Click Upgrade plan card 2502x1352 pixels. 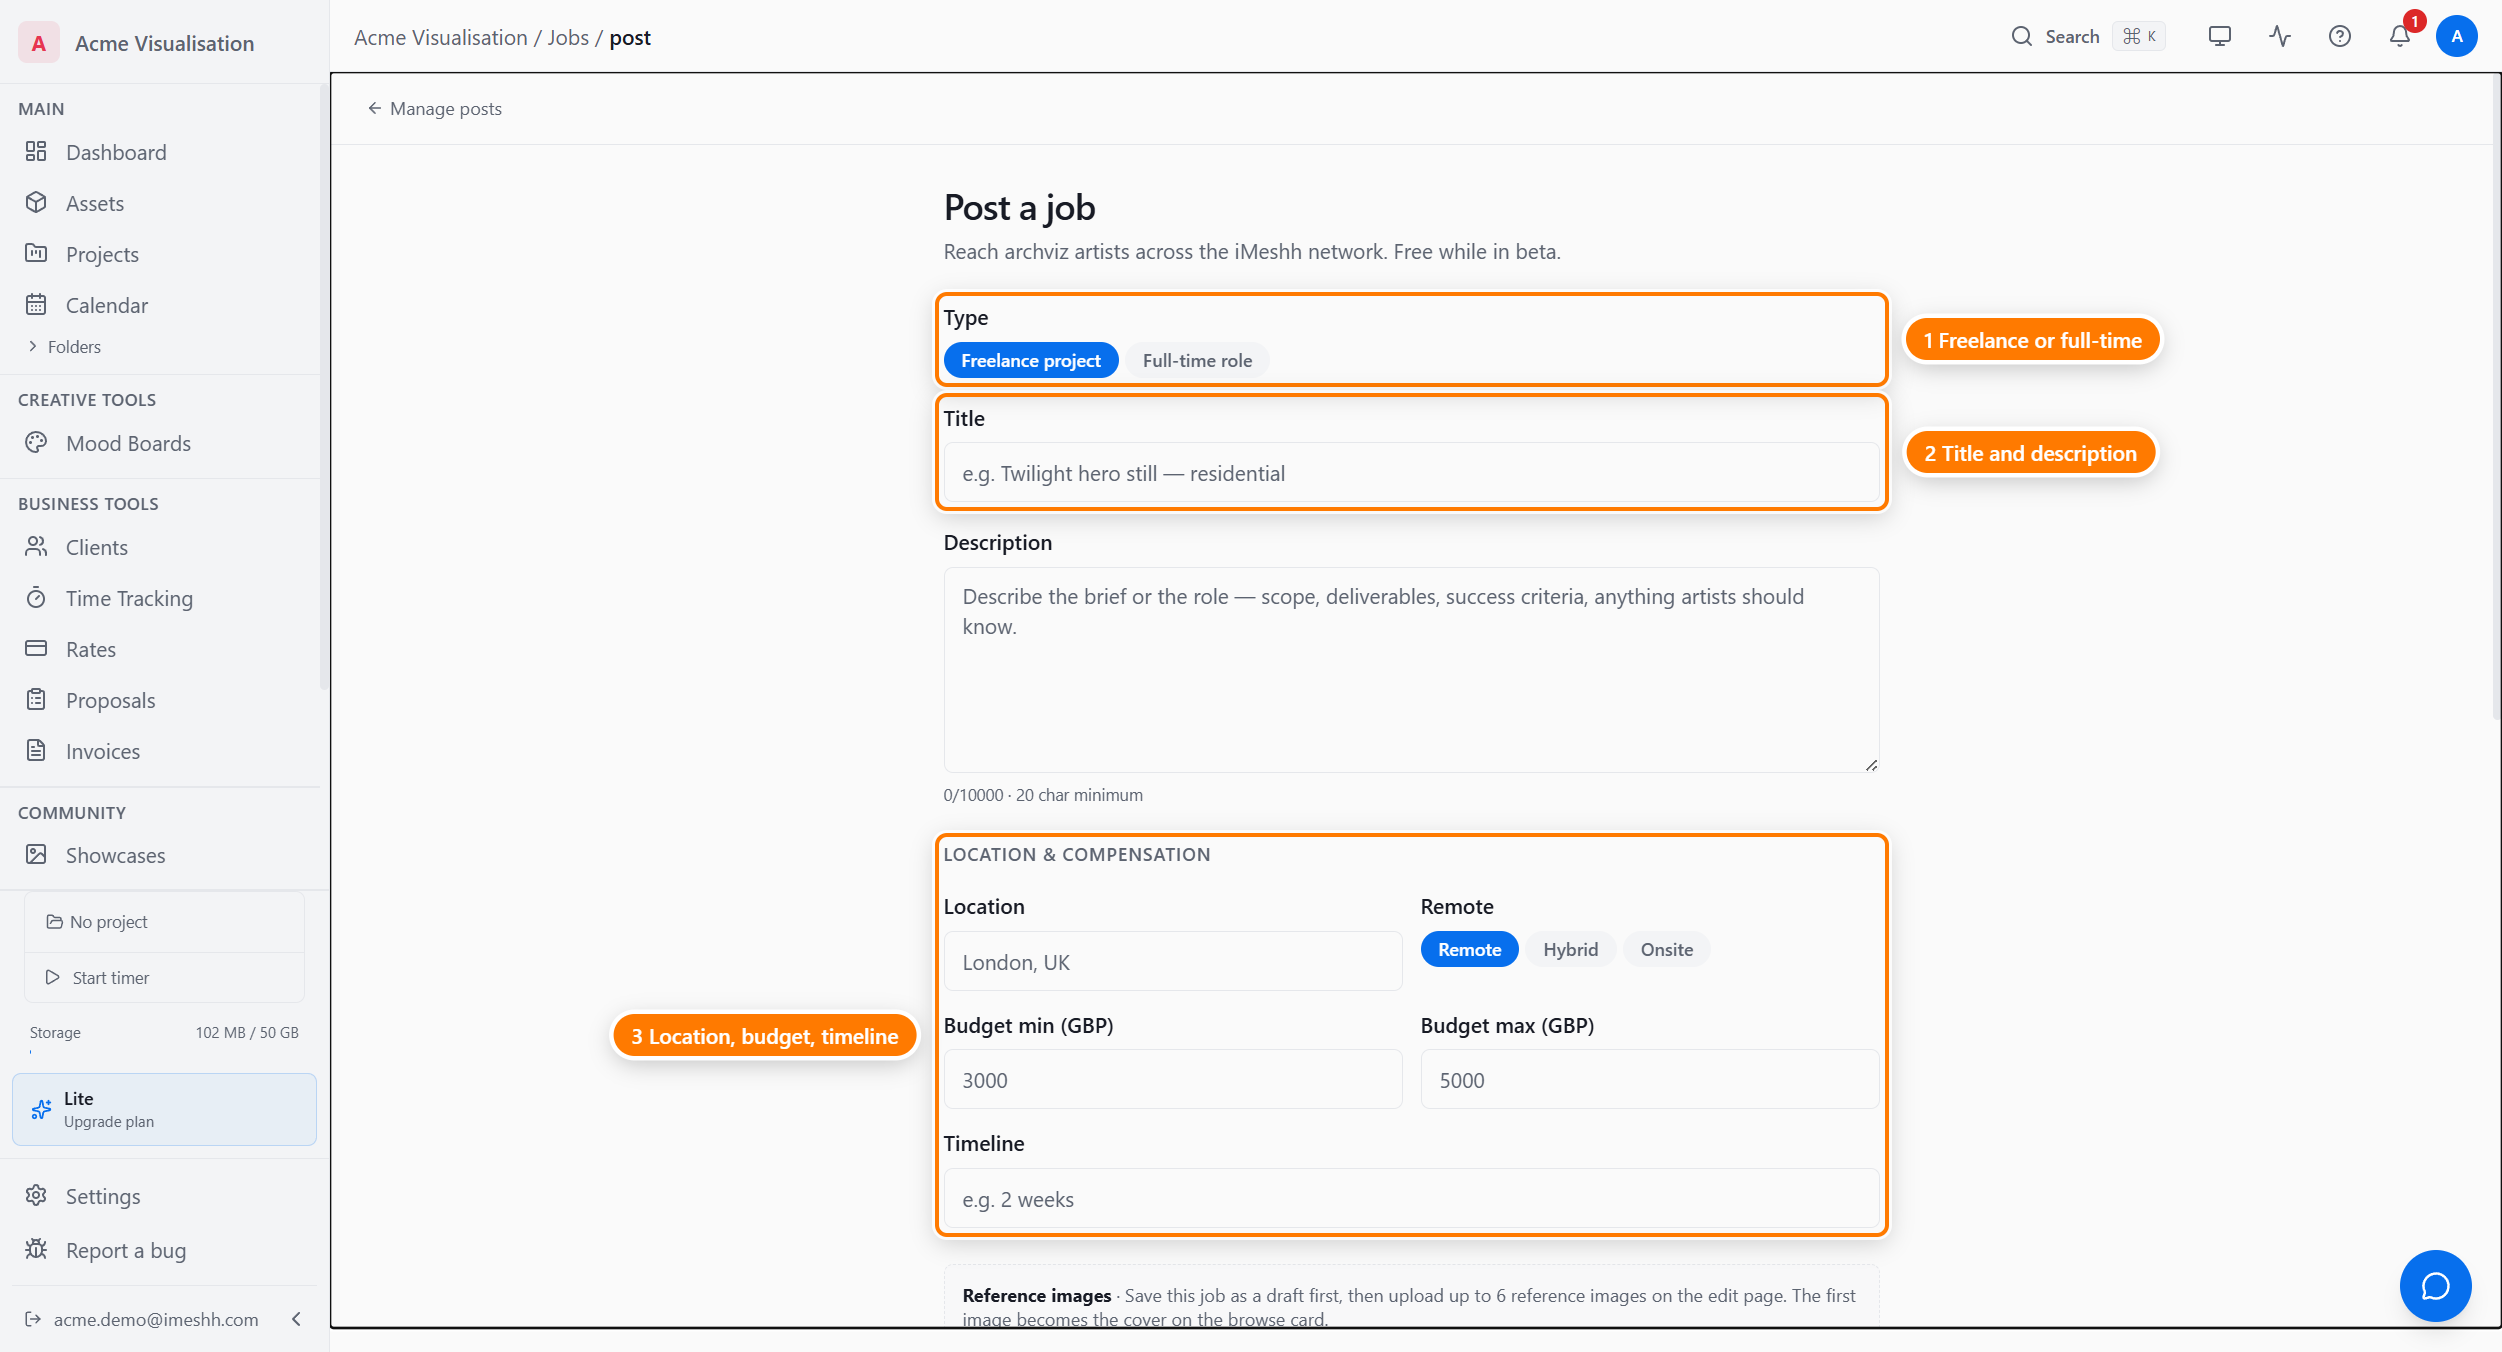coord(164,1109)
